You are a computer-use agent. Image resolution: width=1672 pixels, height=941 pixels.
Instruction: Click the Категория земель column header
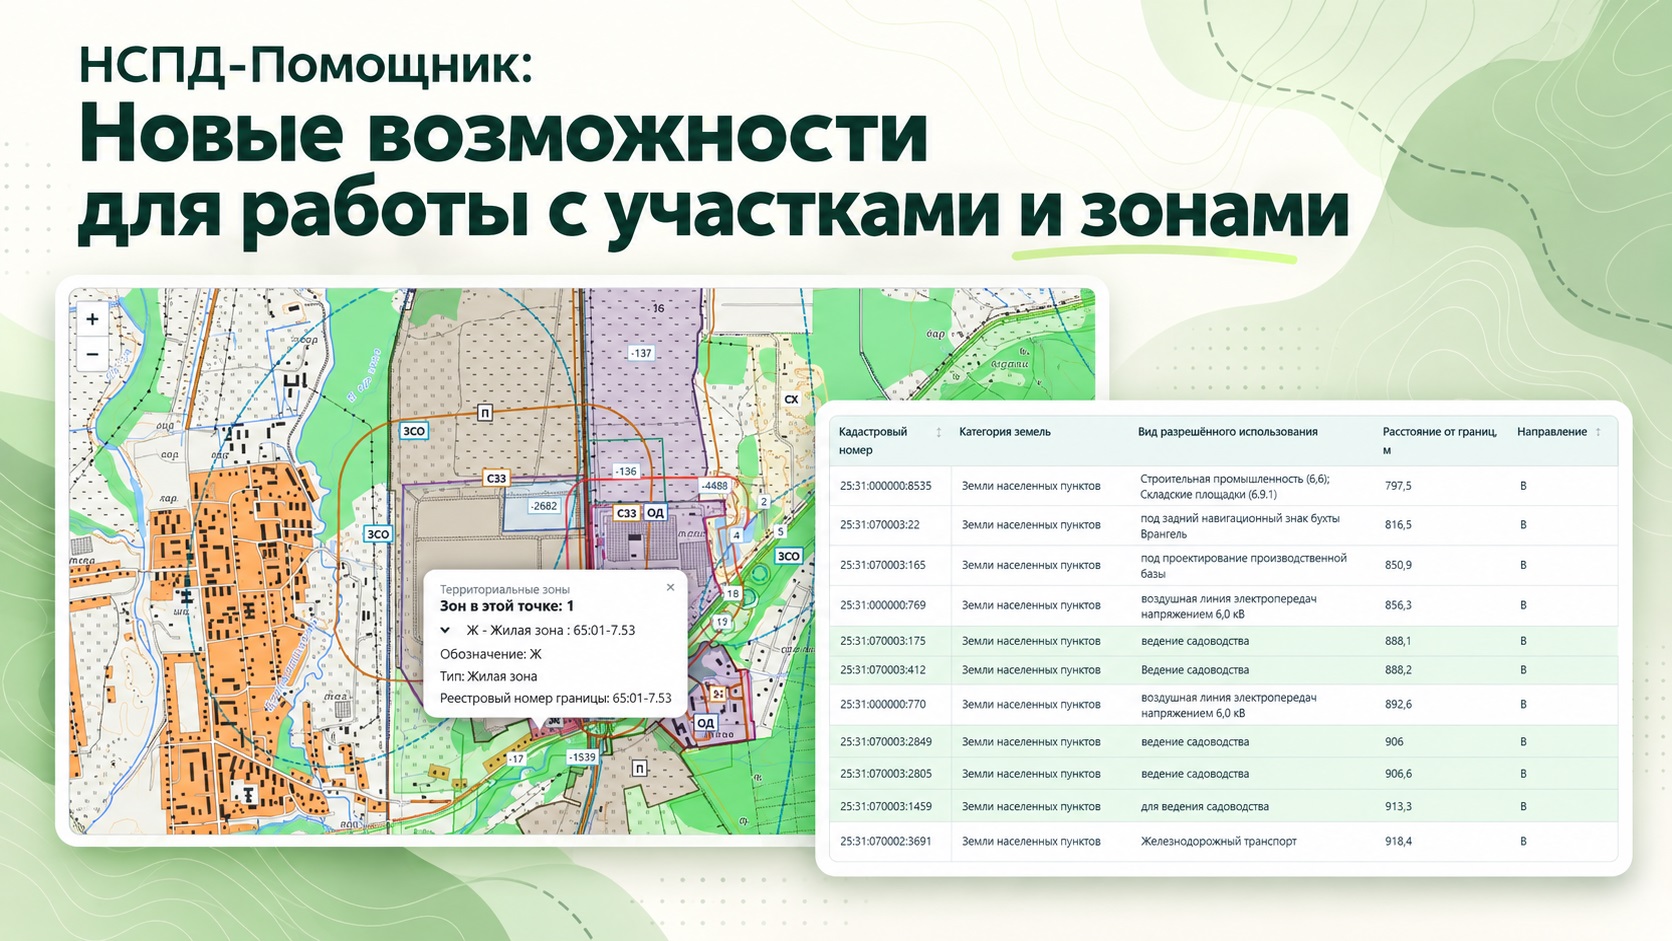pos(1004,432)
